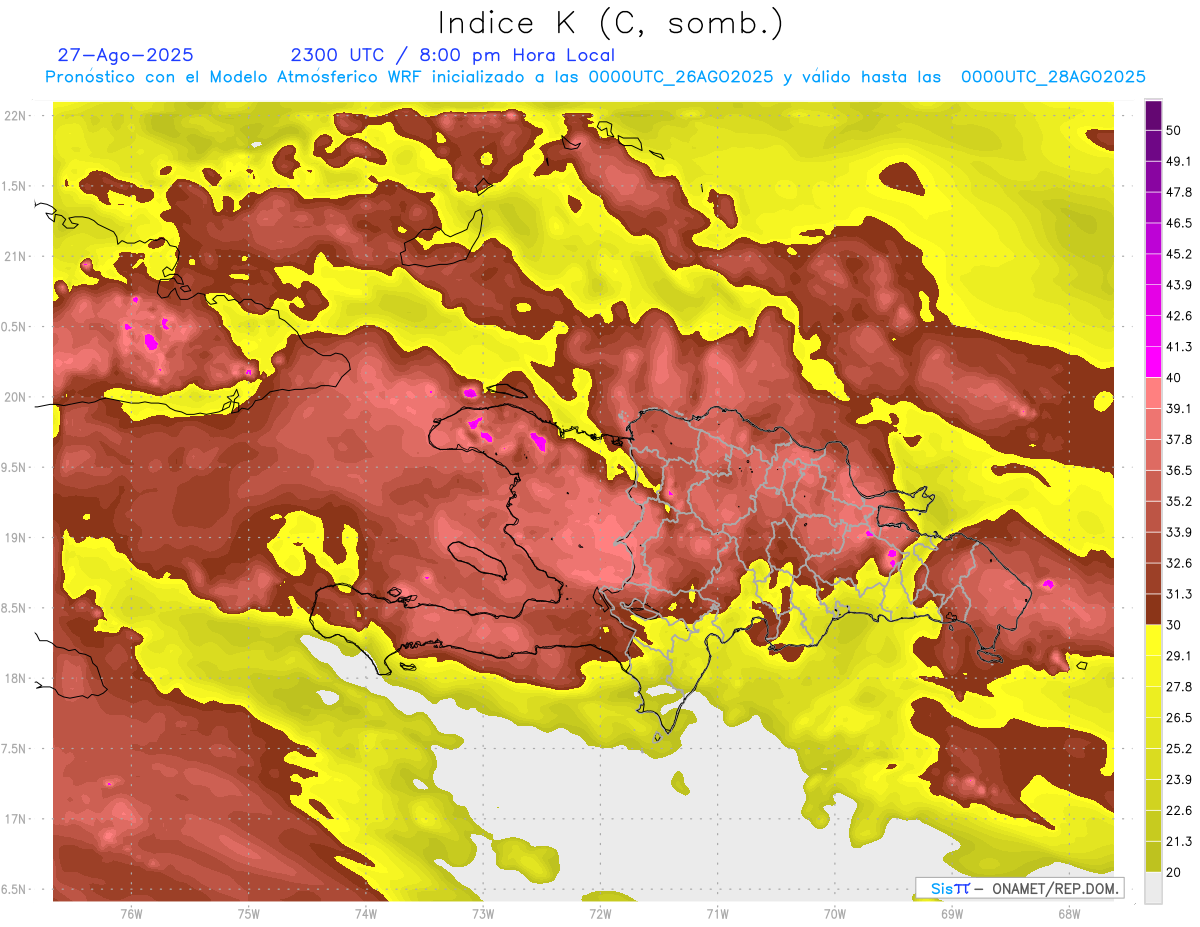The image size is (1200, 927).
Task: Click the 27-Ago-2025 date label
Action: click(125, 55)
